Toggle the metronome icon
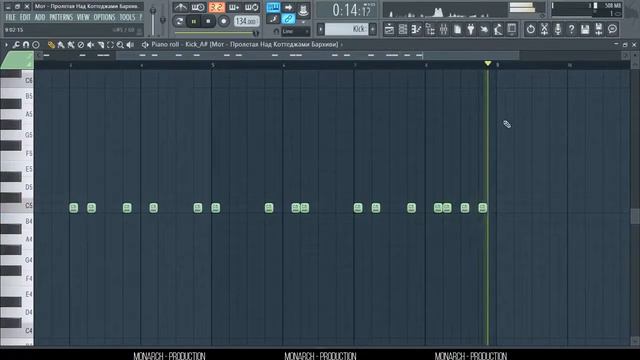 tap(180, 7)
